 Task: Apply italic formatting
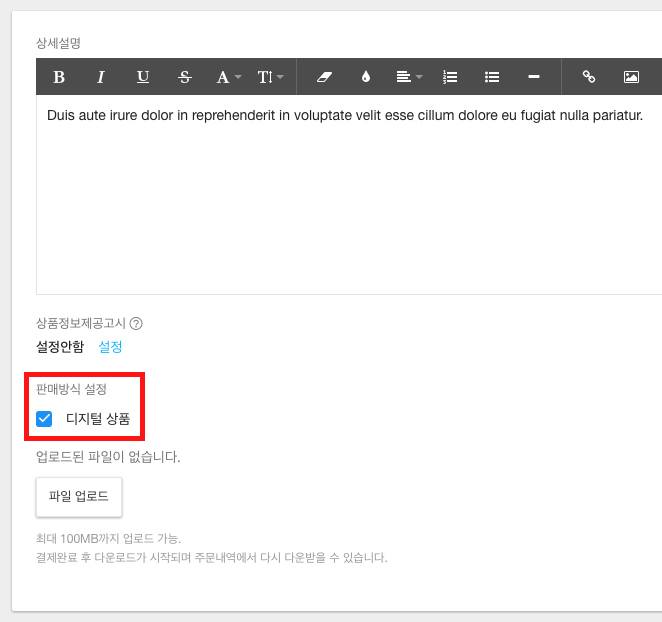101,77
